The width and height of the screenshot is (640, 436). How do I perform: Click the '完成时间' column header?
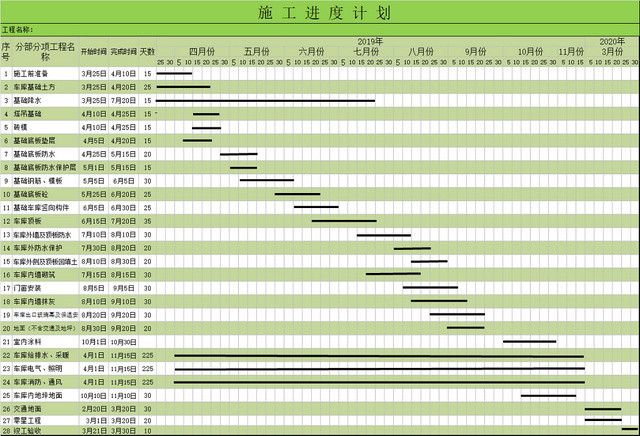[124, 52]
